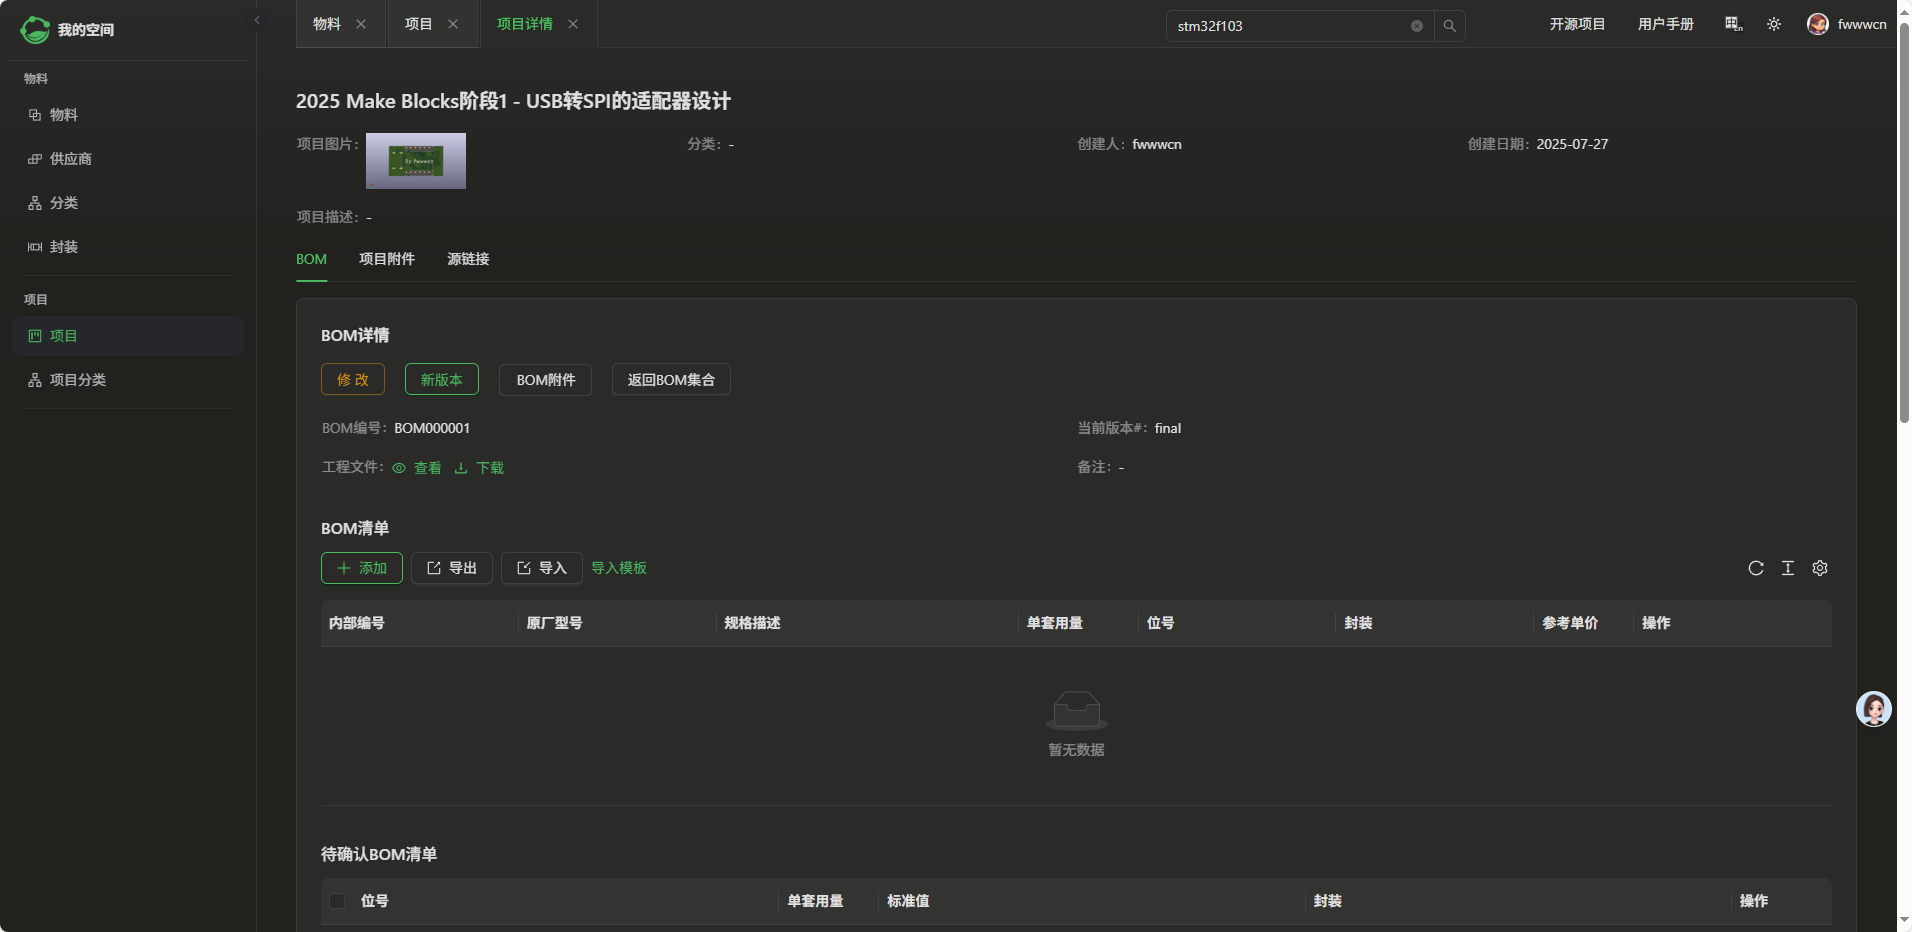The image size is (1912, 932).
Task: Open 封装 in the sidebar
Action: click(x=128, y=247)
